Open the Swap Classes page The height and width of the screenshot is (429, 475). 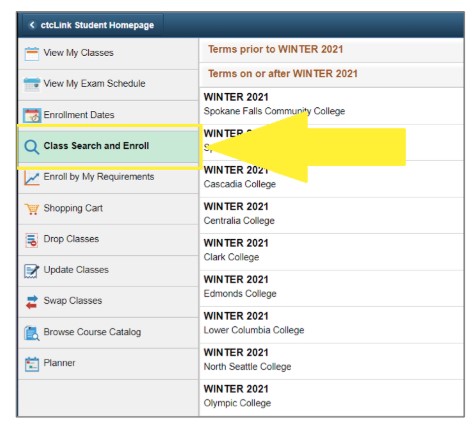(108, 302)
